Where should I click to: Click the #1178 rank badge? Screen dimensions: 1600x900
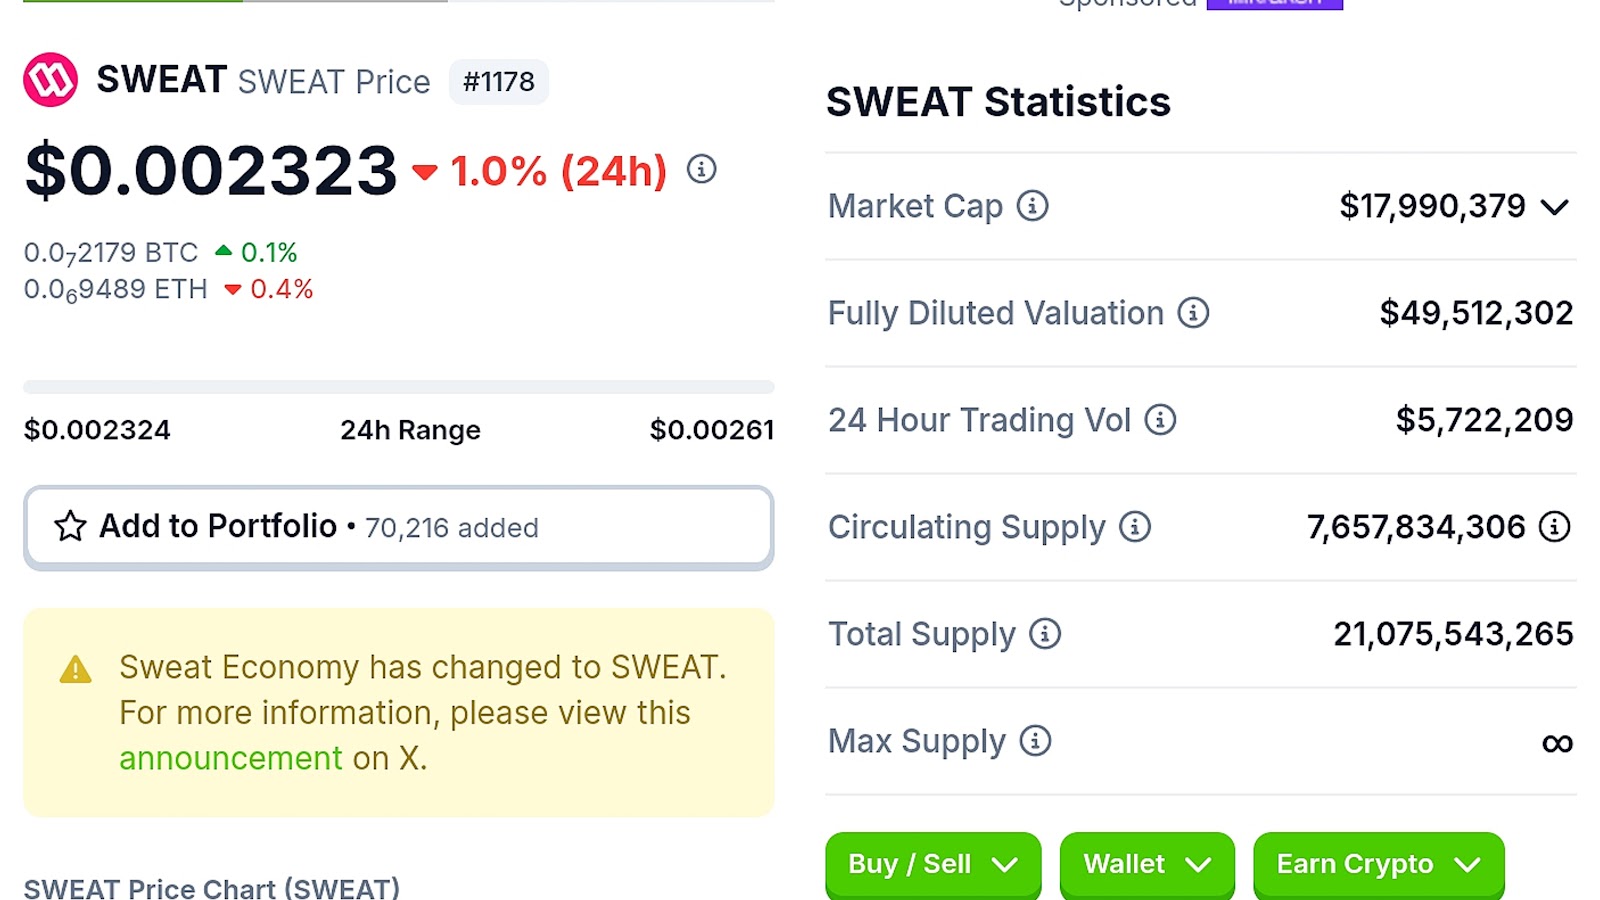[498, 82]
